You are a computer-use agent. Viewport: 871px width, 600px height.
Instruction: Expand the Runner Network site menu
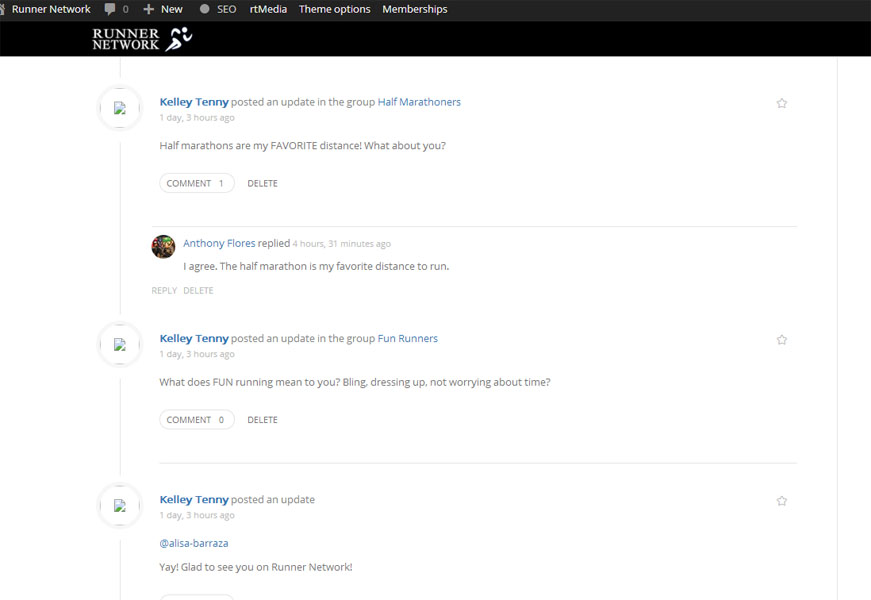50,9
